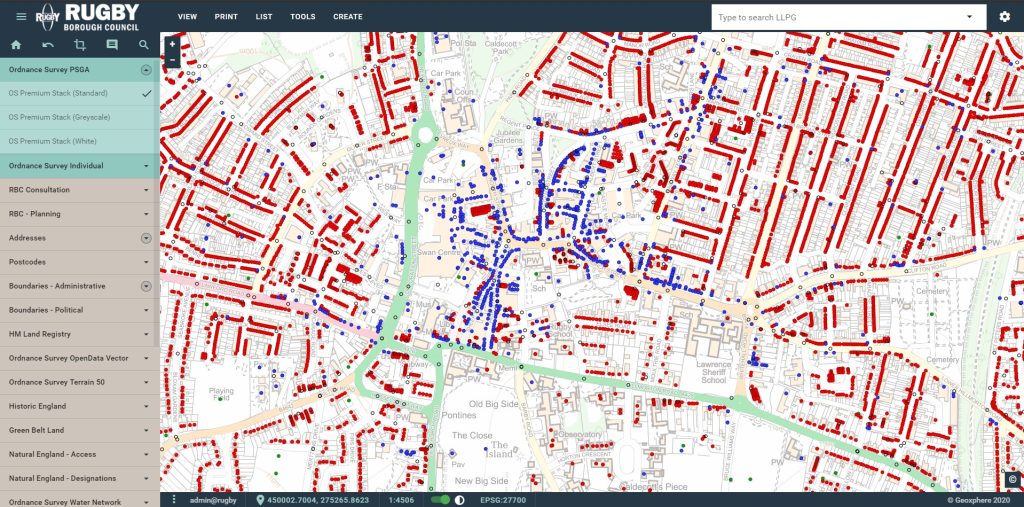Expand the HM Land Registry group
Image resolution: width=1024 pixels, height=507 pixels.
(x=146, y=335)
